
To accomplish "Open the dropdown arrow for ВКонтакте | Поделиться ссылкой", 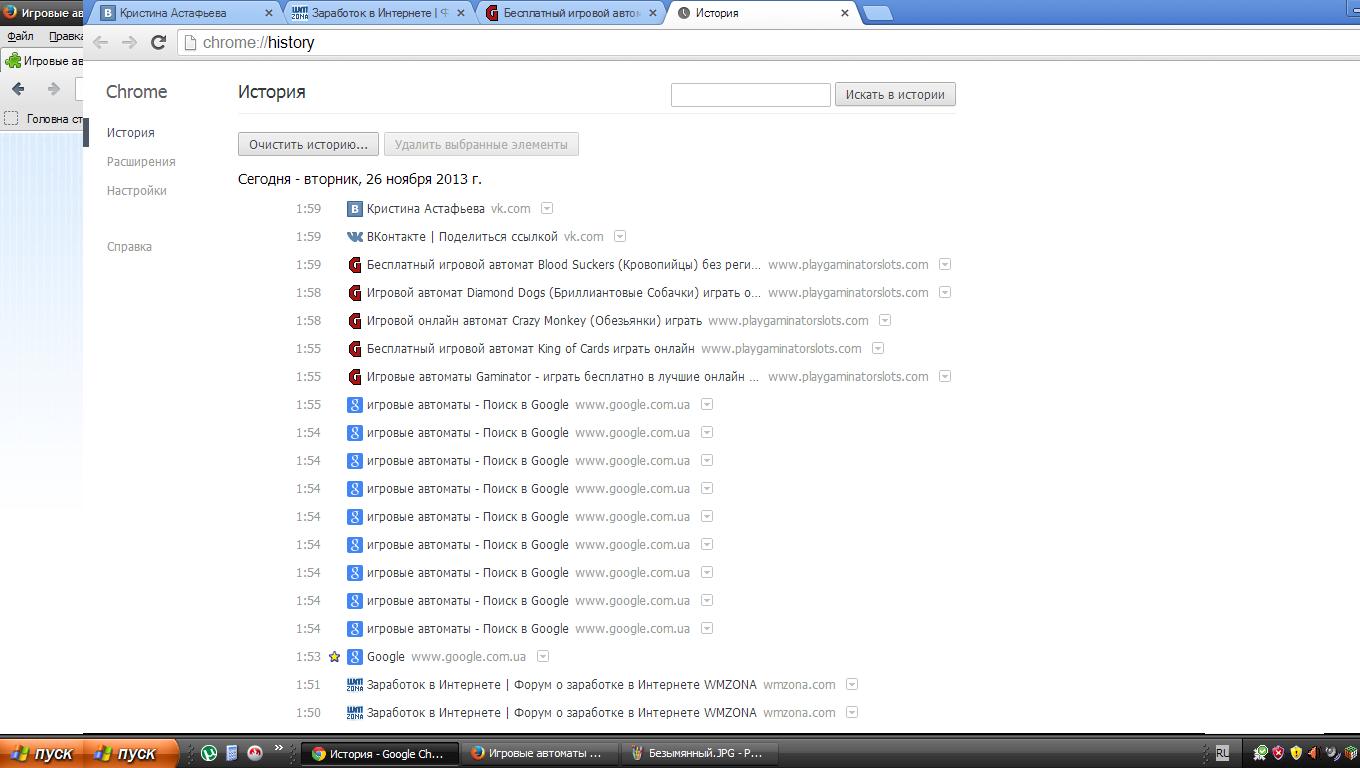I will click(620, 236).
